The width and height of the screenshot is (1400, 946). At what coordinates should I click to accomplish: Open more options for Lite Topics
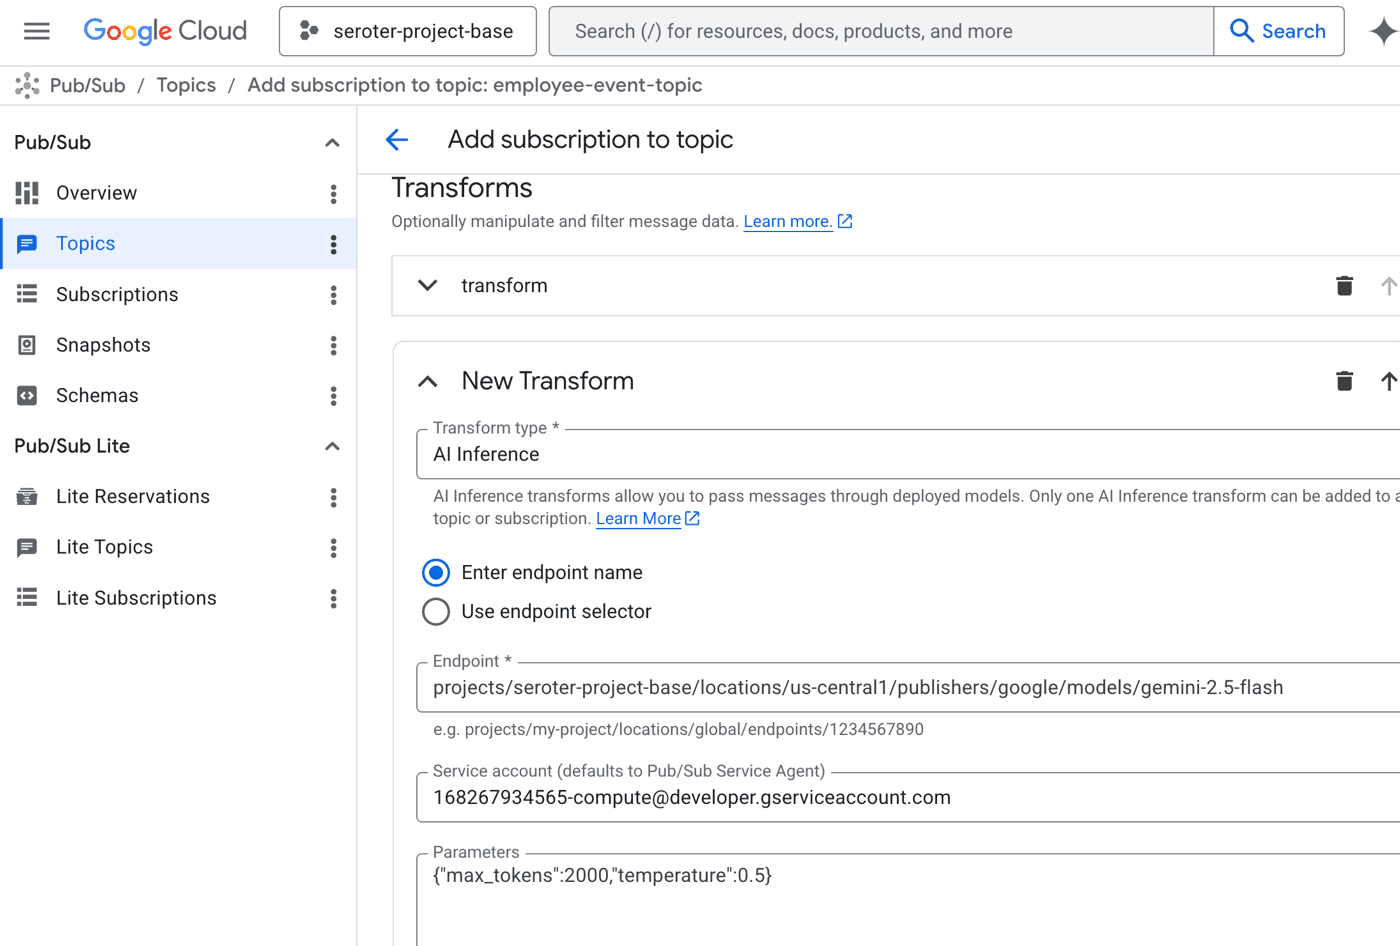pyautogui.click(x=334, y=548)
